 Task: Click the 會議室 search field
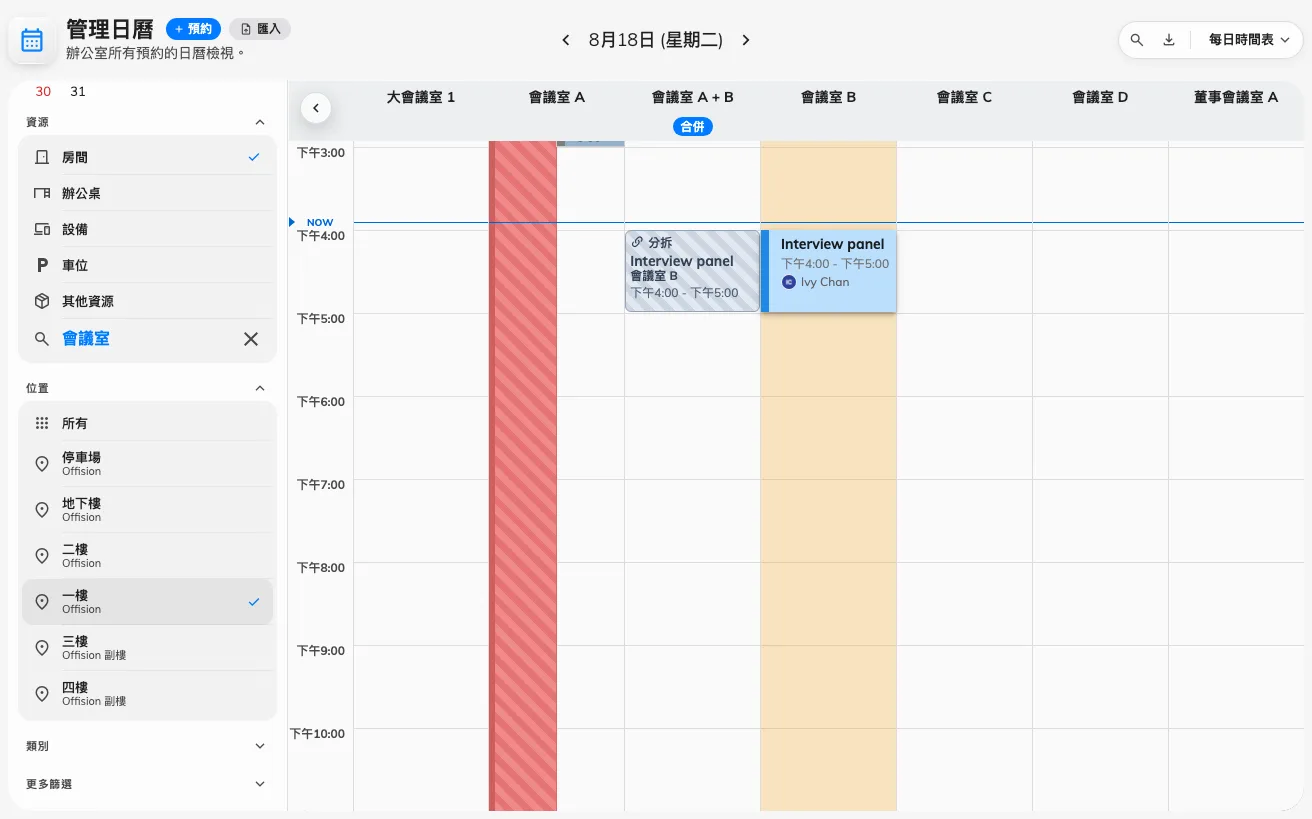147,339
